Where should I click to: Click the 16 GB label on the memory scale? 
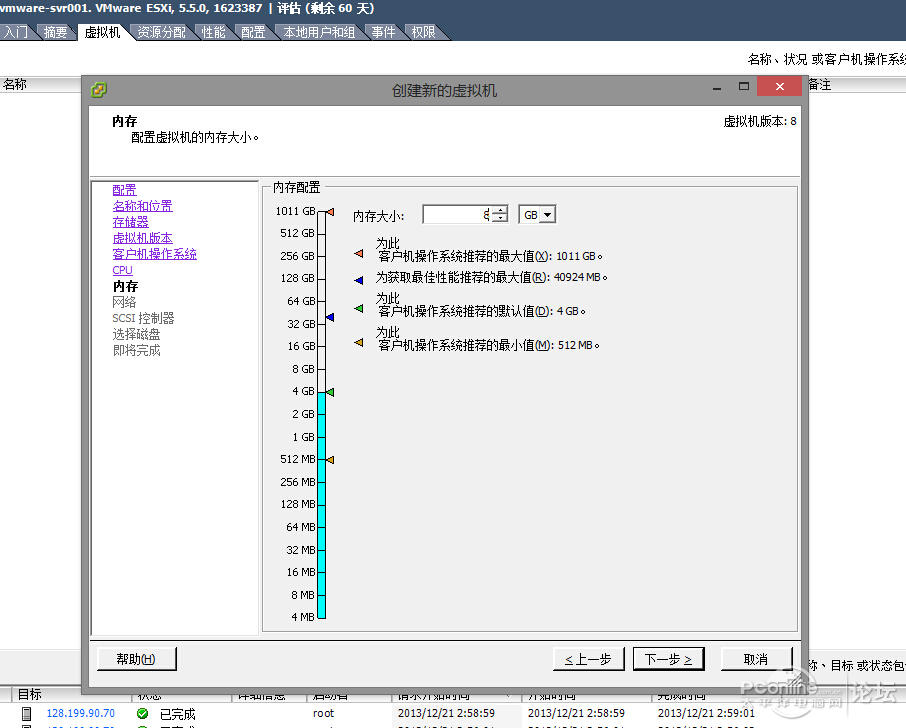(301, 346)
